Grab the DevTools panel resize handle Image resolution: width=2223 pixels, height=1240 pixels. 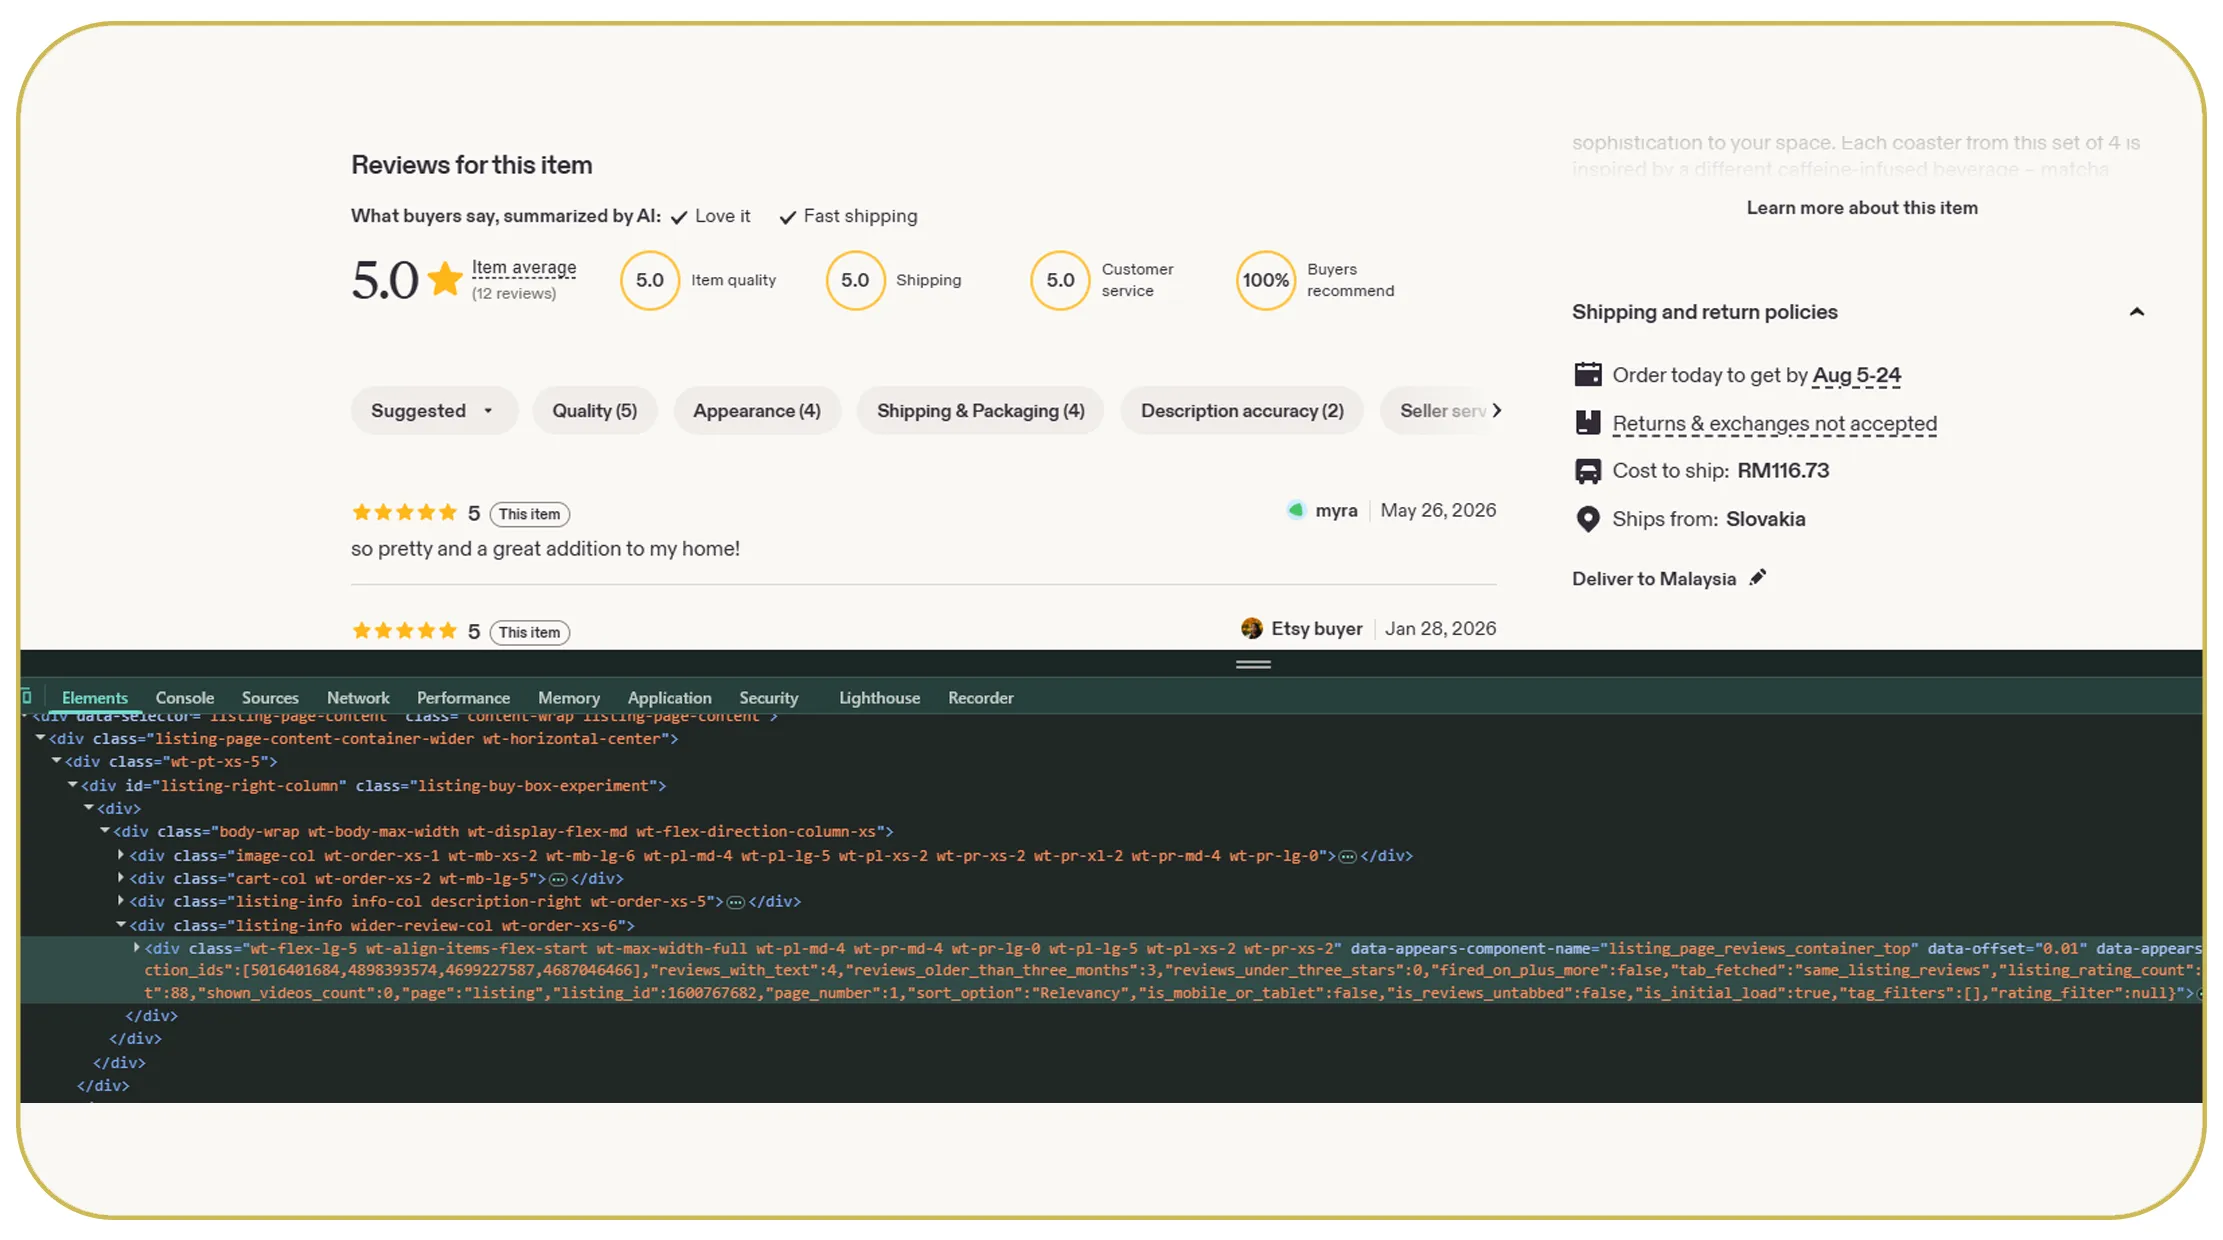point(1253,664)
